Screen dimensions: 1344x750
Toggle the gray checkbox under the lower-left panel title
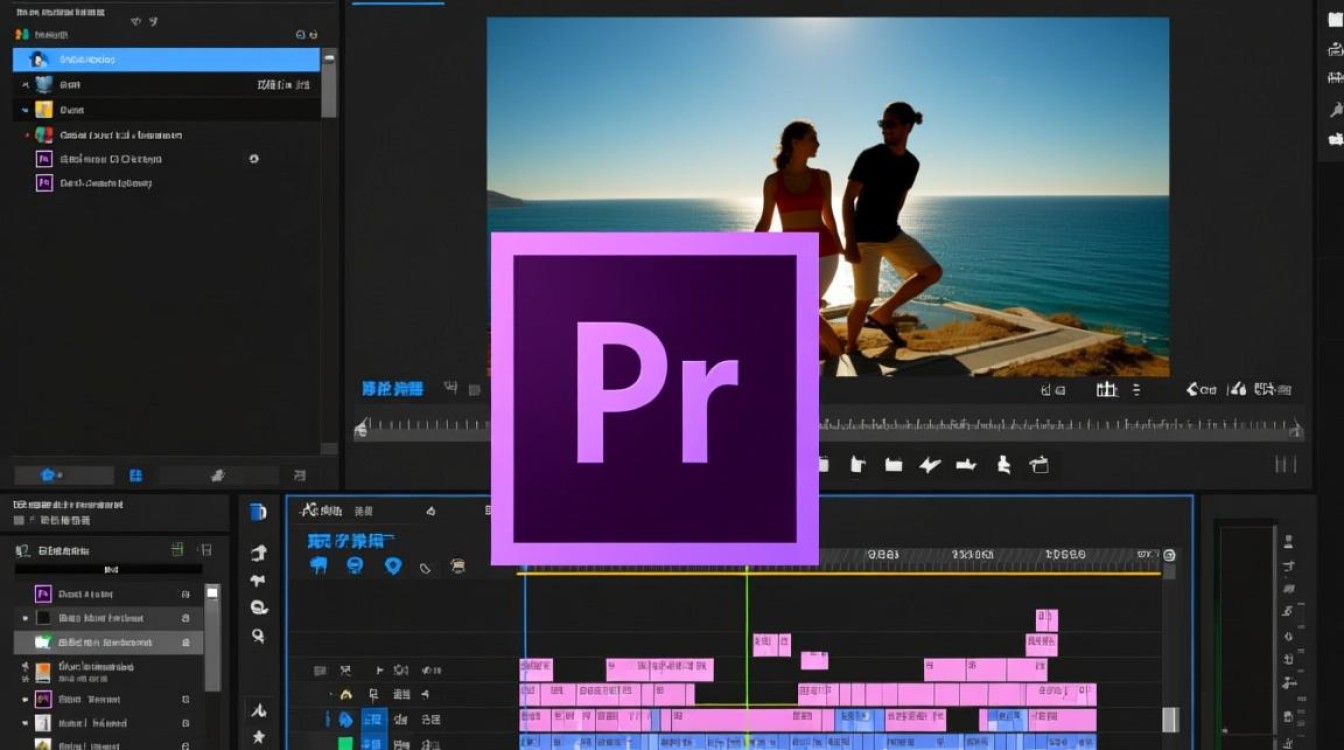19,520
